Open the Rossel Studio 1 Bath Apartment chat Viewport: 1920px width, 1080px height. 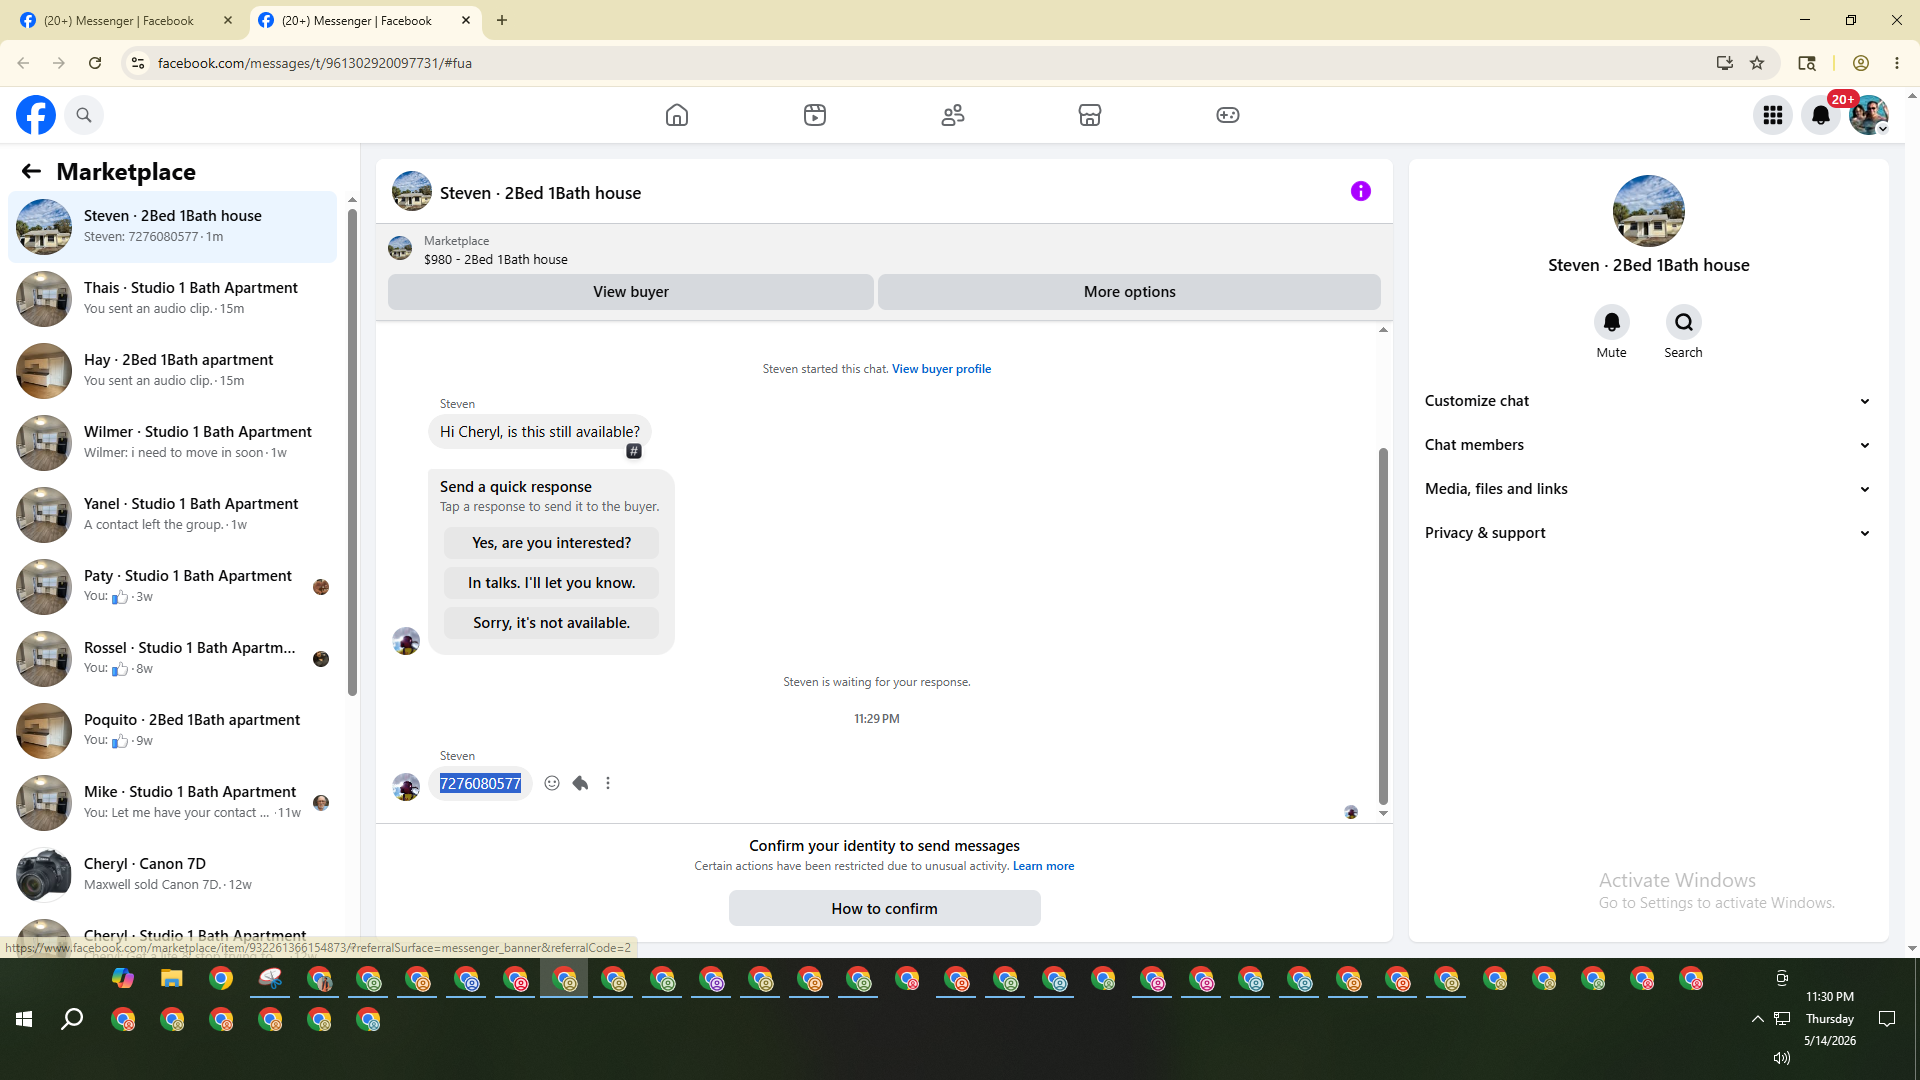173,659
